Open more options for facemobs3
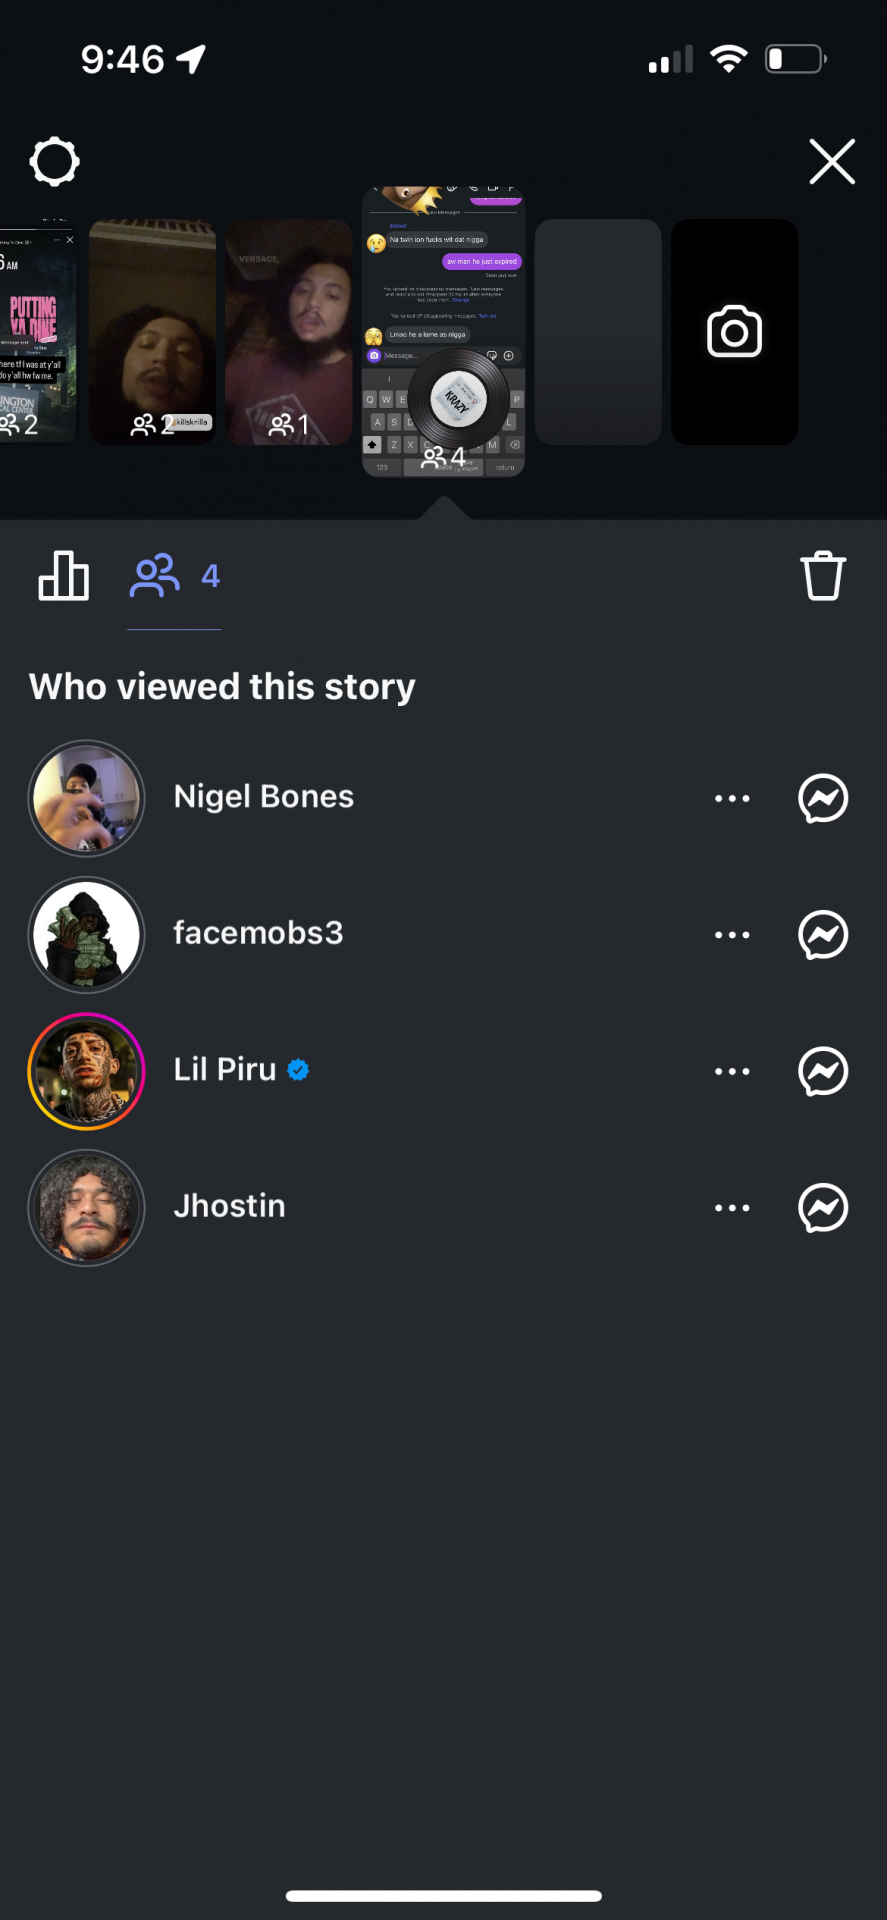 coord(732,935)
